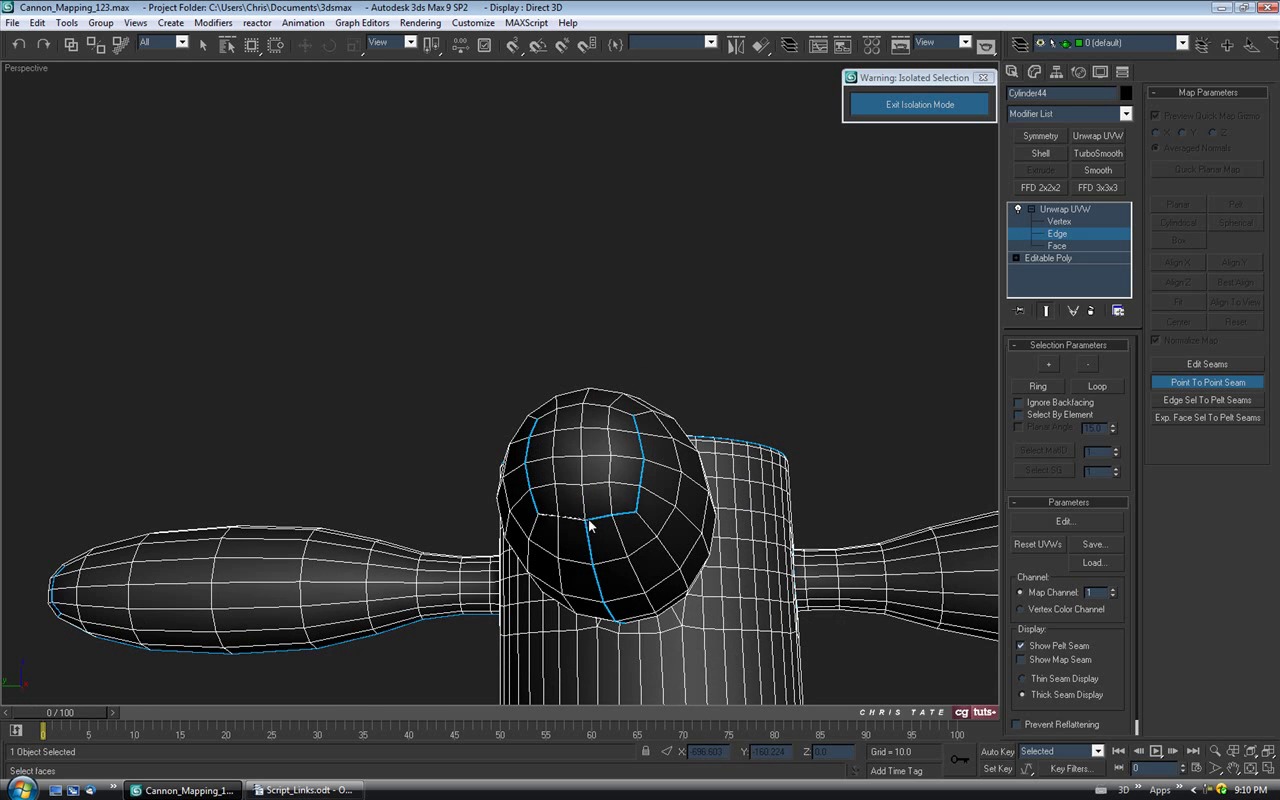The height and width of the screenshot is (800, 1280).
Task: Open Select by Name tool
Action: pyautogui.click(x=227, y=45)
